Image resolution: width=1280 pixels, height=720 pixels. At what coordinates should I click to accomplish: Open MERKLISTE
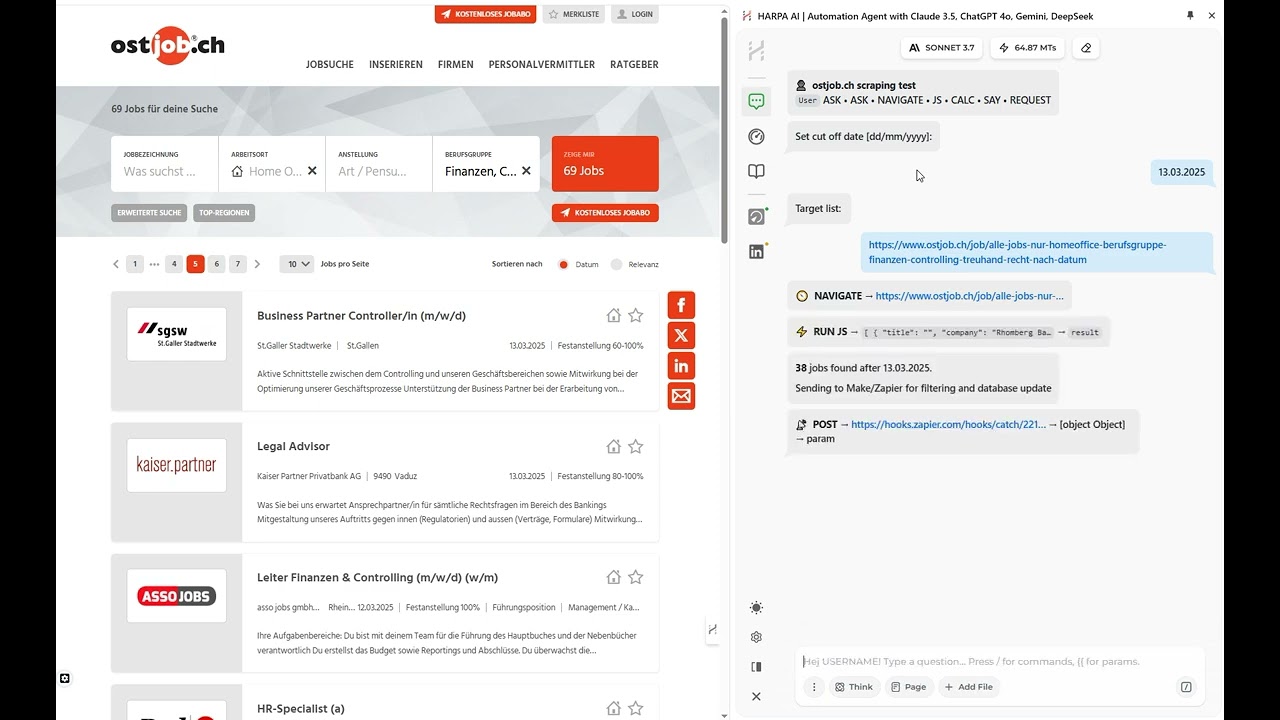click(574, 14)
